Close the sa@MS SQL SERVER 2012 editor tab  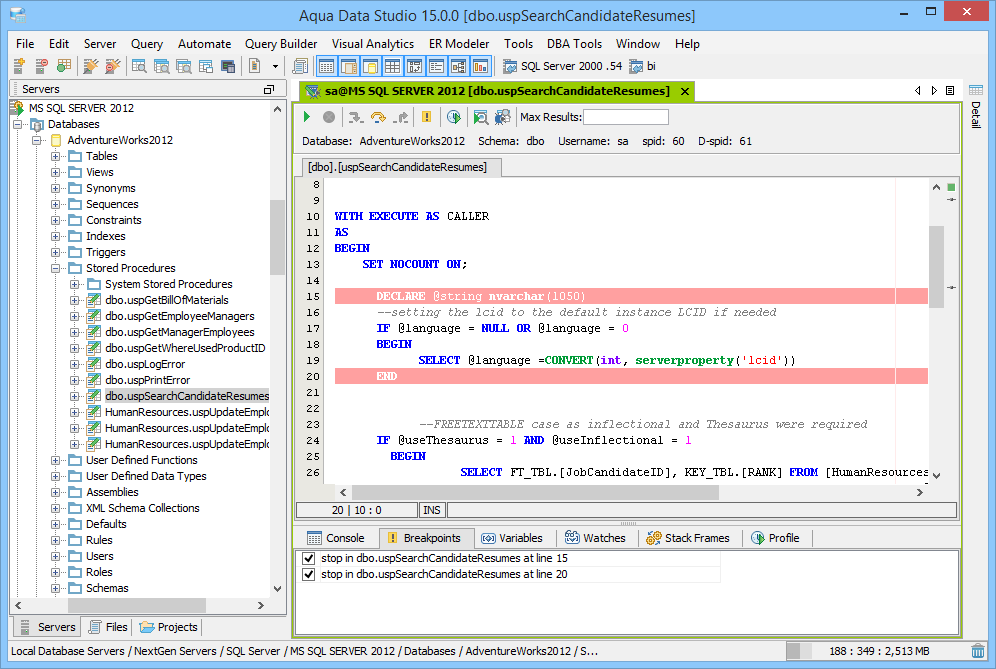click(685, 91)
